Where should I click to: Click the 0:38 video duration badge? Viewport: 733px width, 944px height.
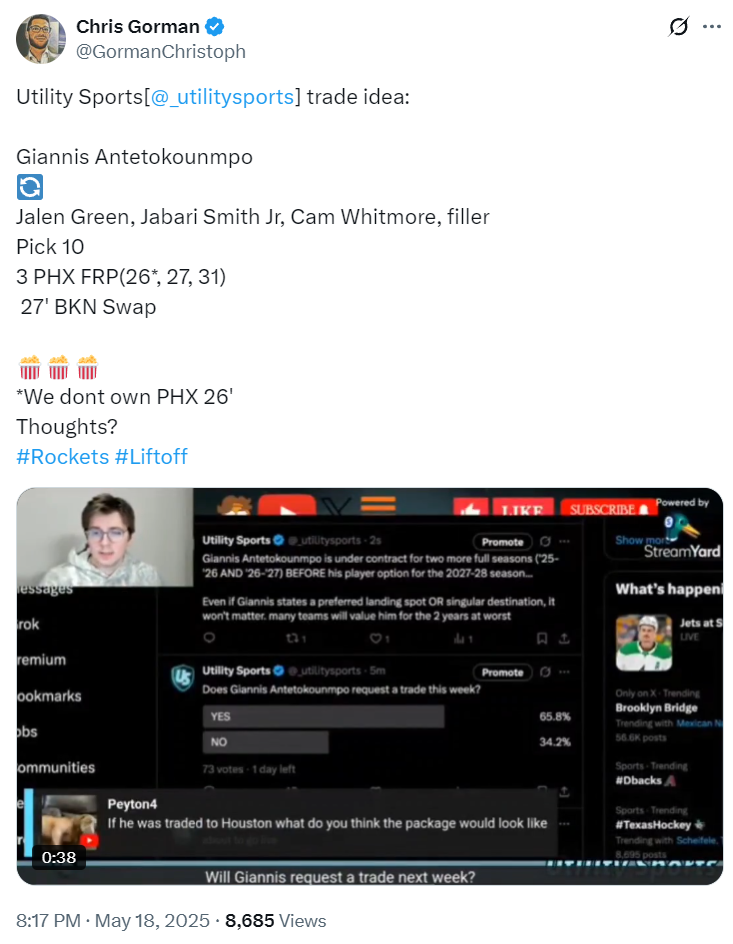pyautogui.click(x=59, y=857)
